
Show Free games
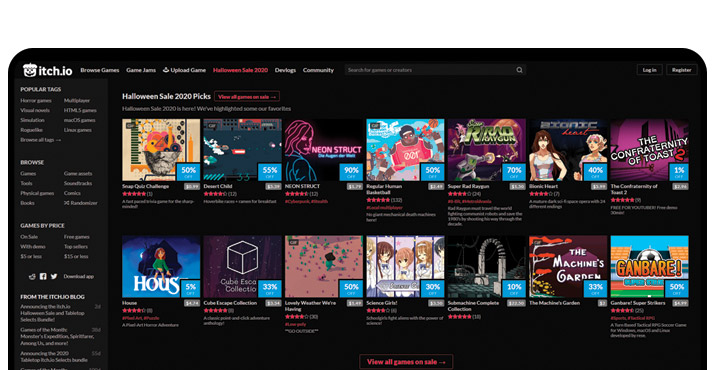pos(77,237)
